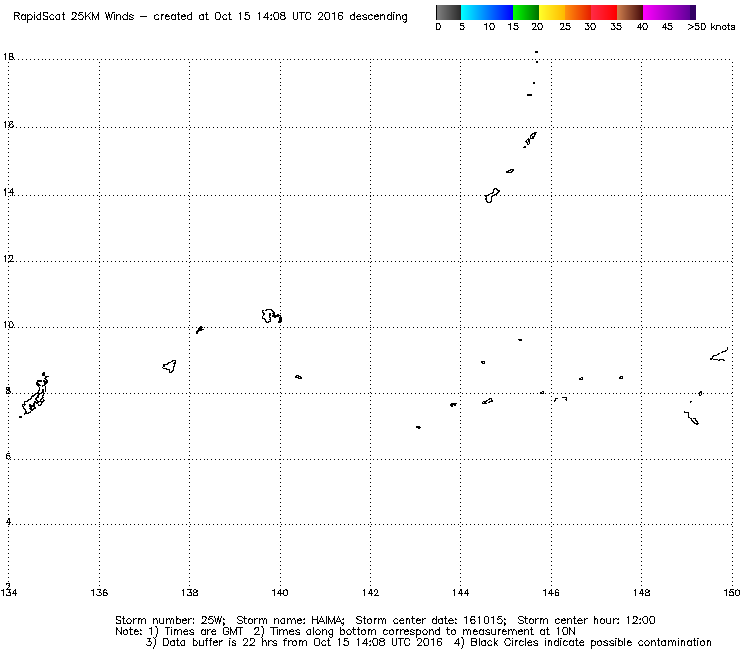
Task: Click the 'Storm center hour: 12:00' text
Action: [586, 620]
